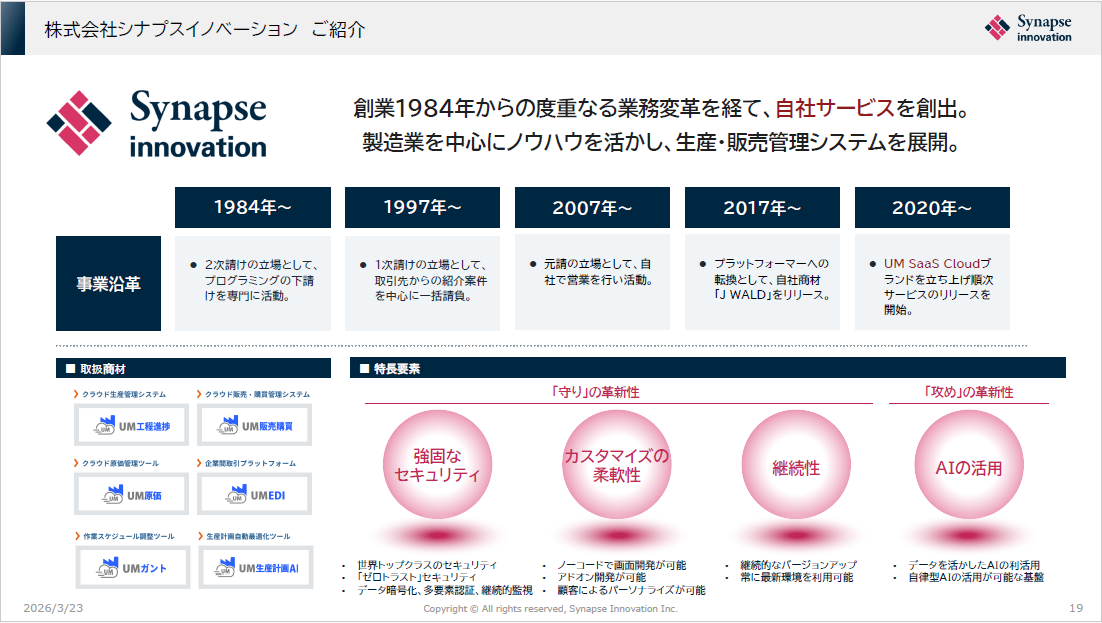Click the AIの活用 circle

point(968,467)
